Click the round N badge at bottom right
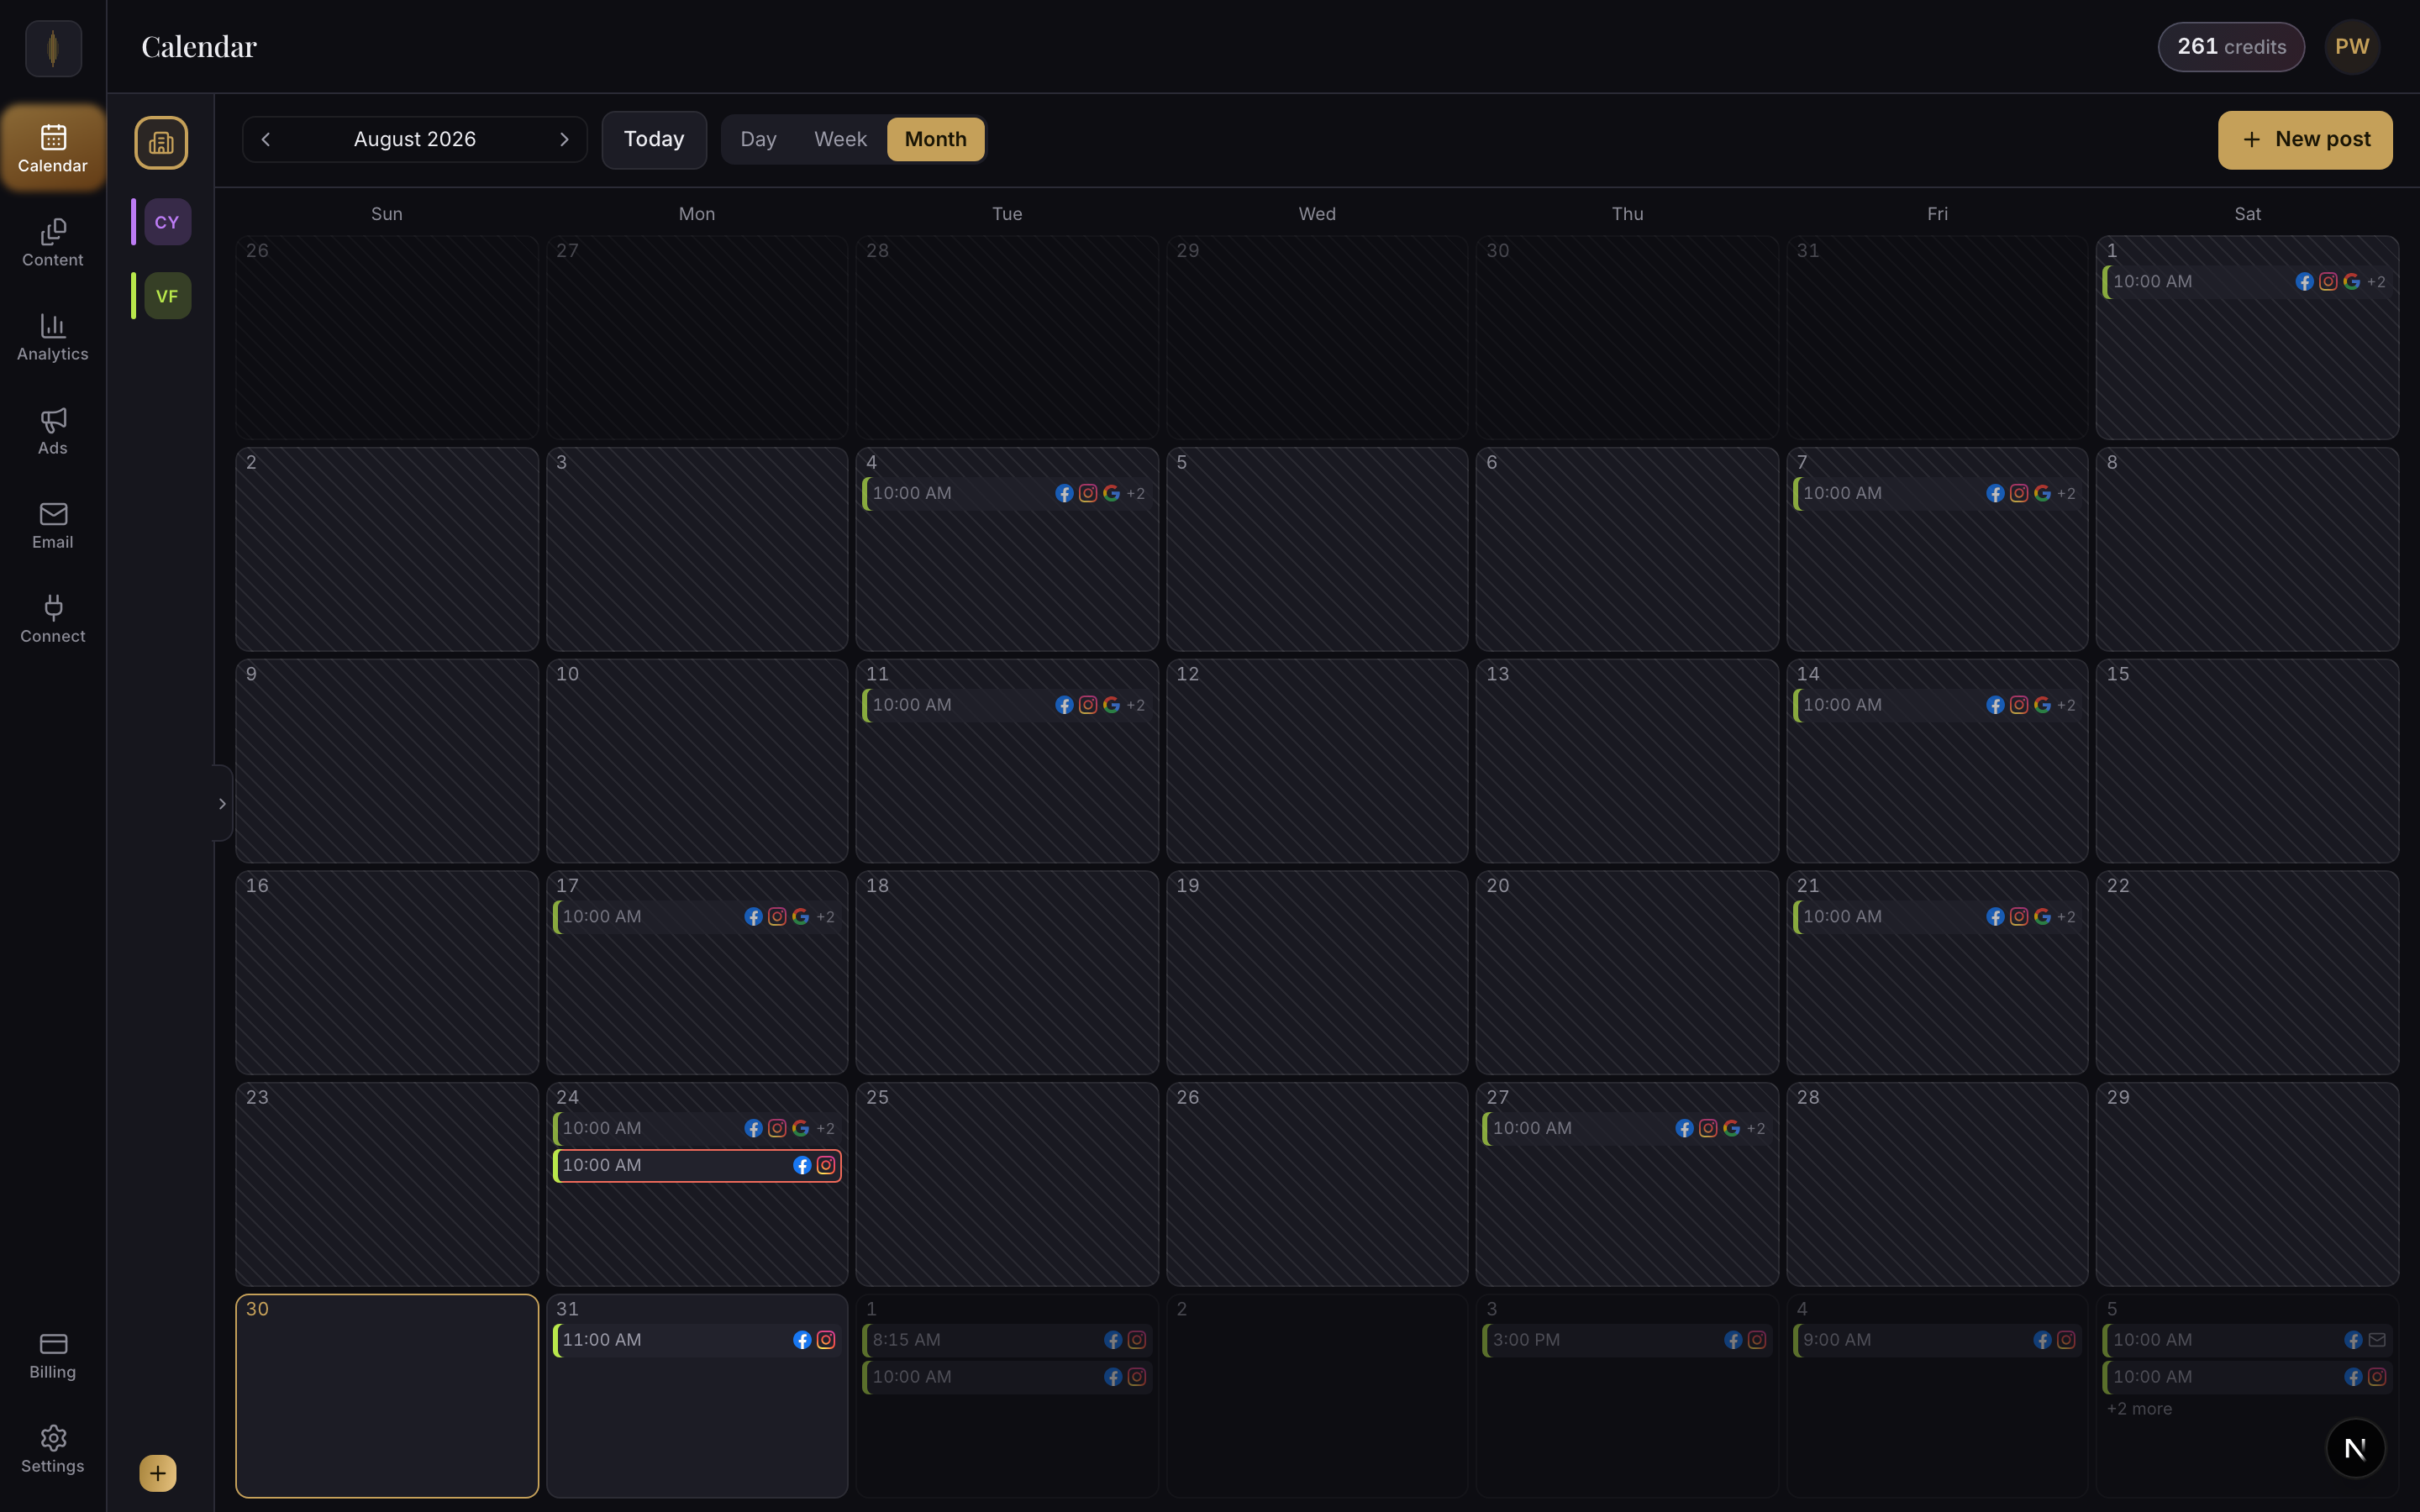The height and width of the screenshot is (1512, 2420). click(x=2355, y=1448)
